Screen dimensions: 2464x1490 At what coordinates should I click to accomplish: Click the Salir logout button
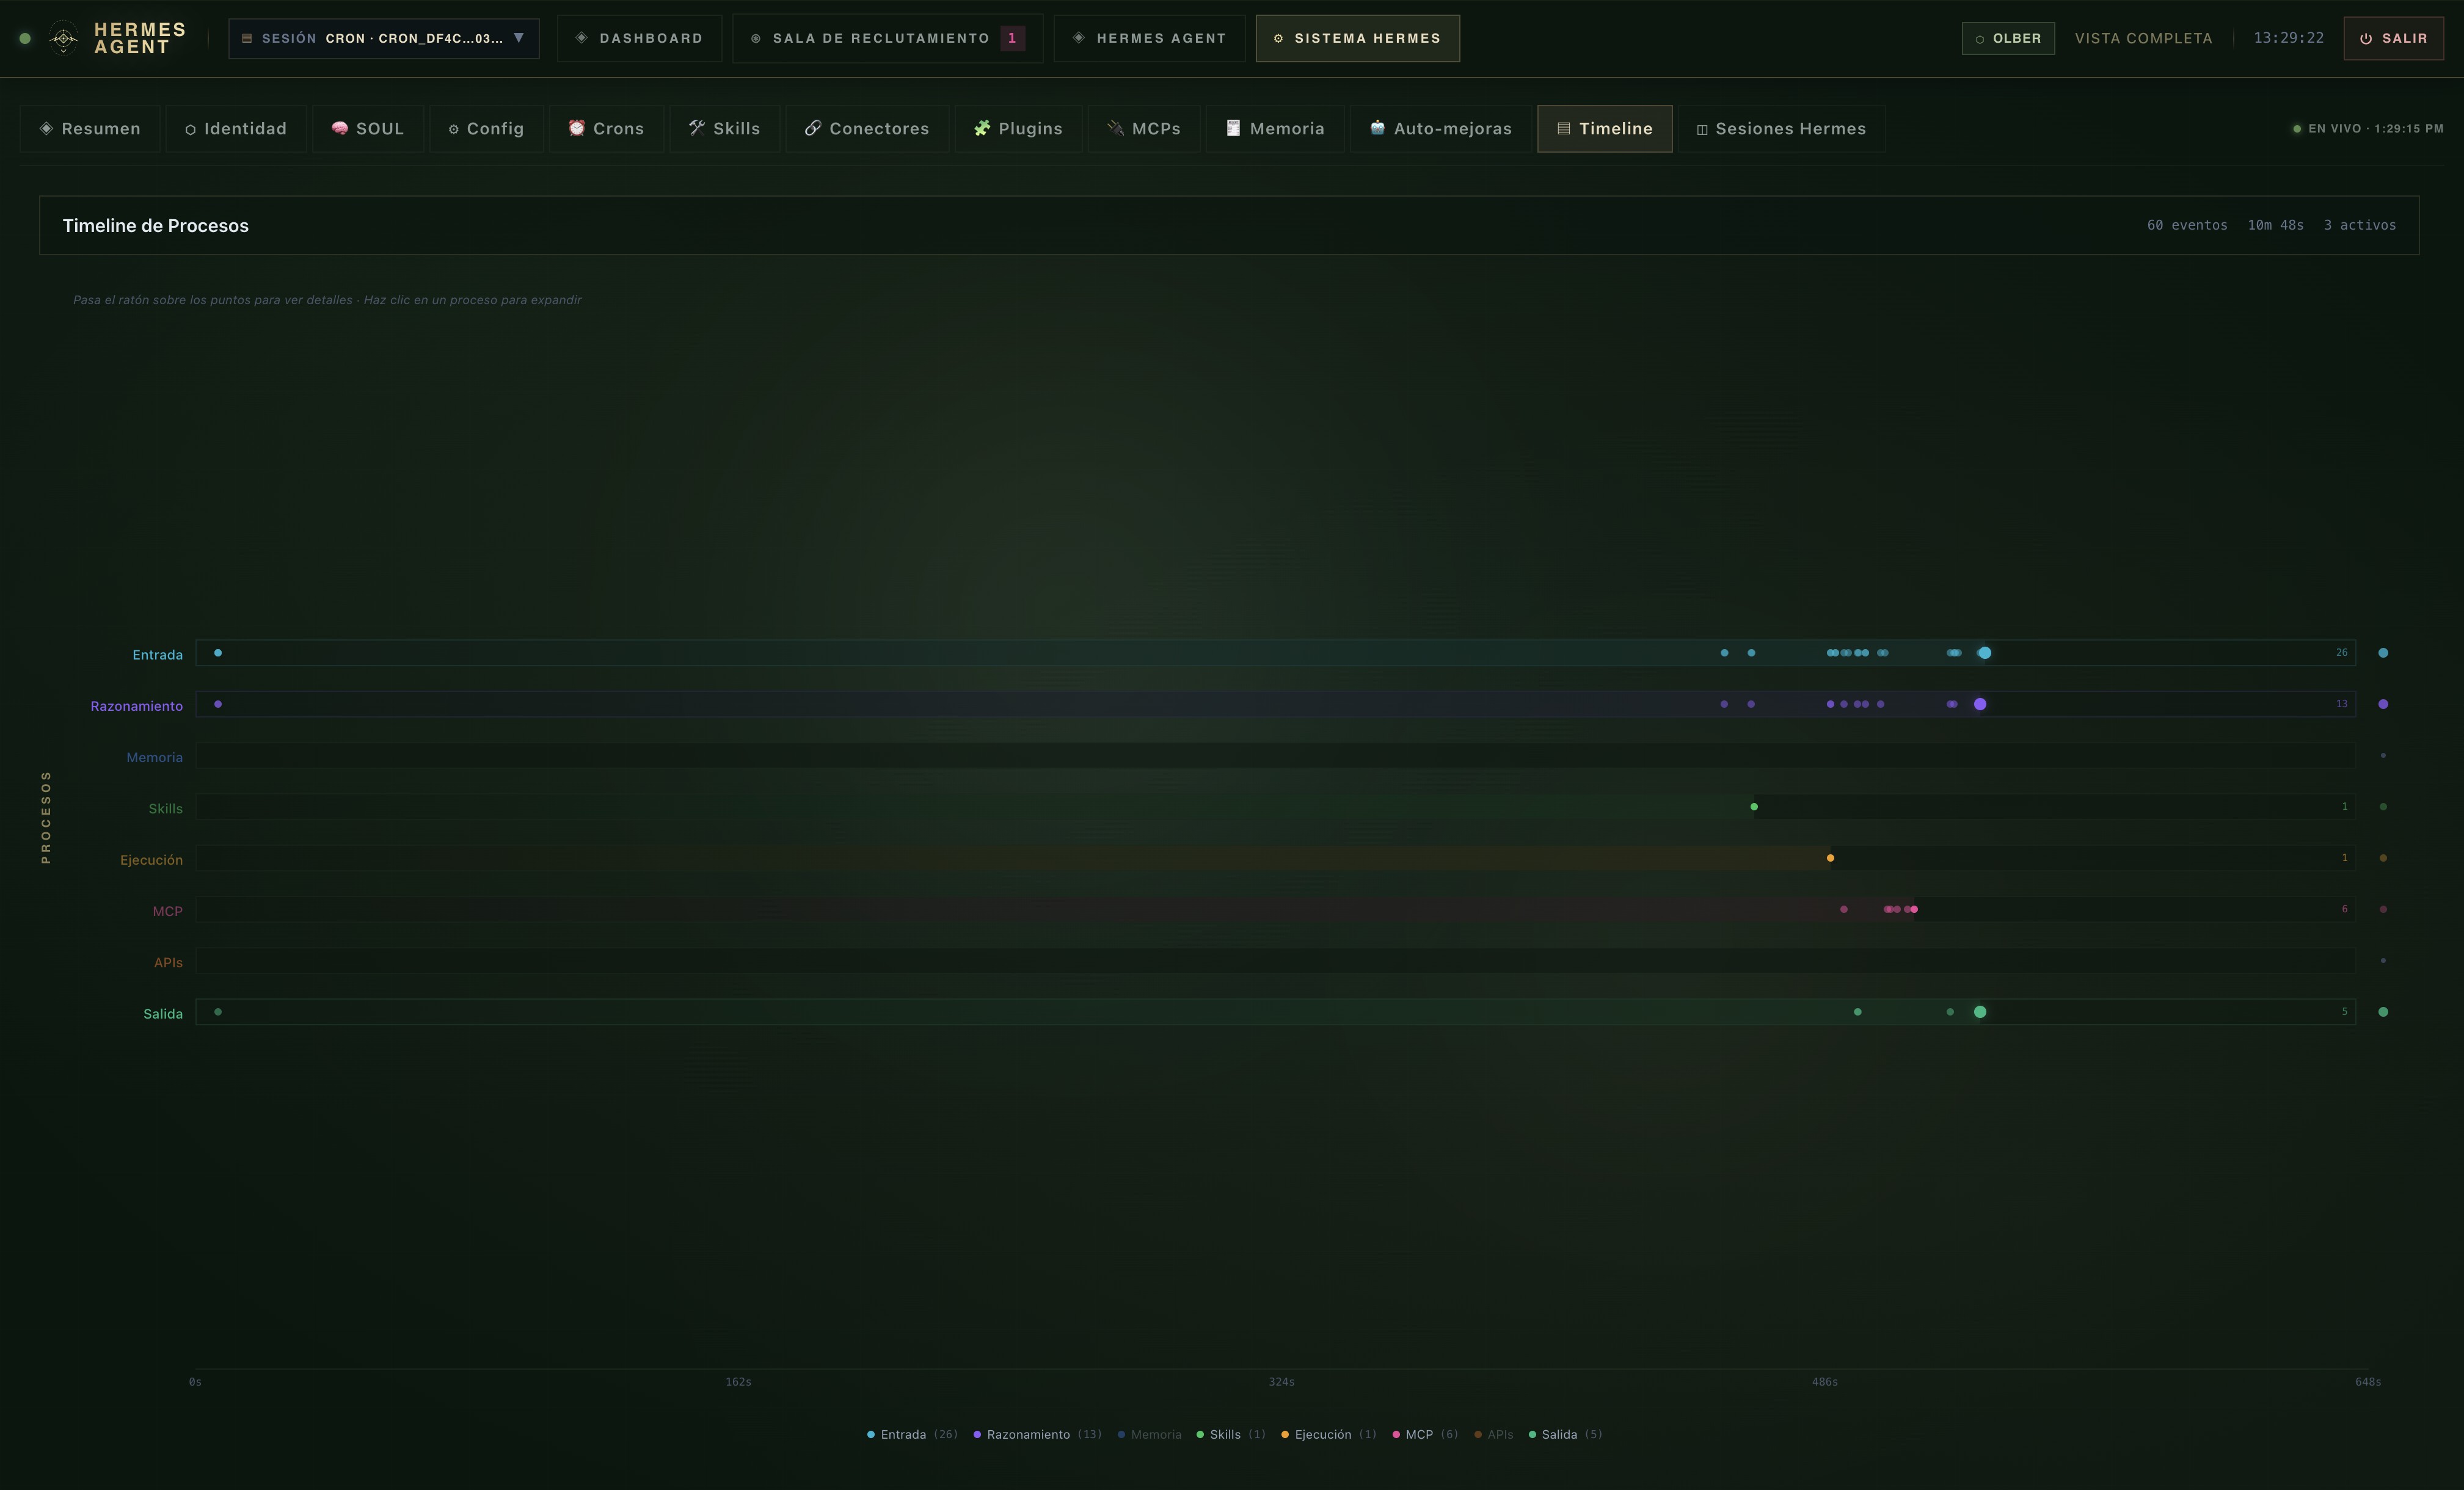click(x=2393, y=38)
